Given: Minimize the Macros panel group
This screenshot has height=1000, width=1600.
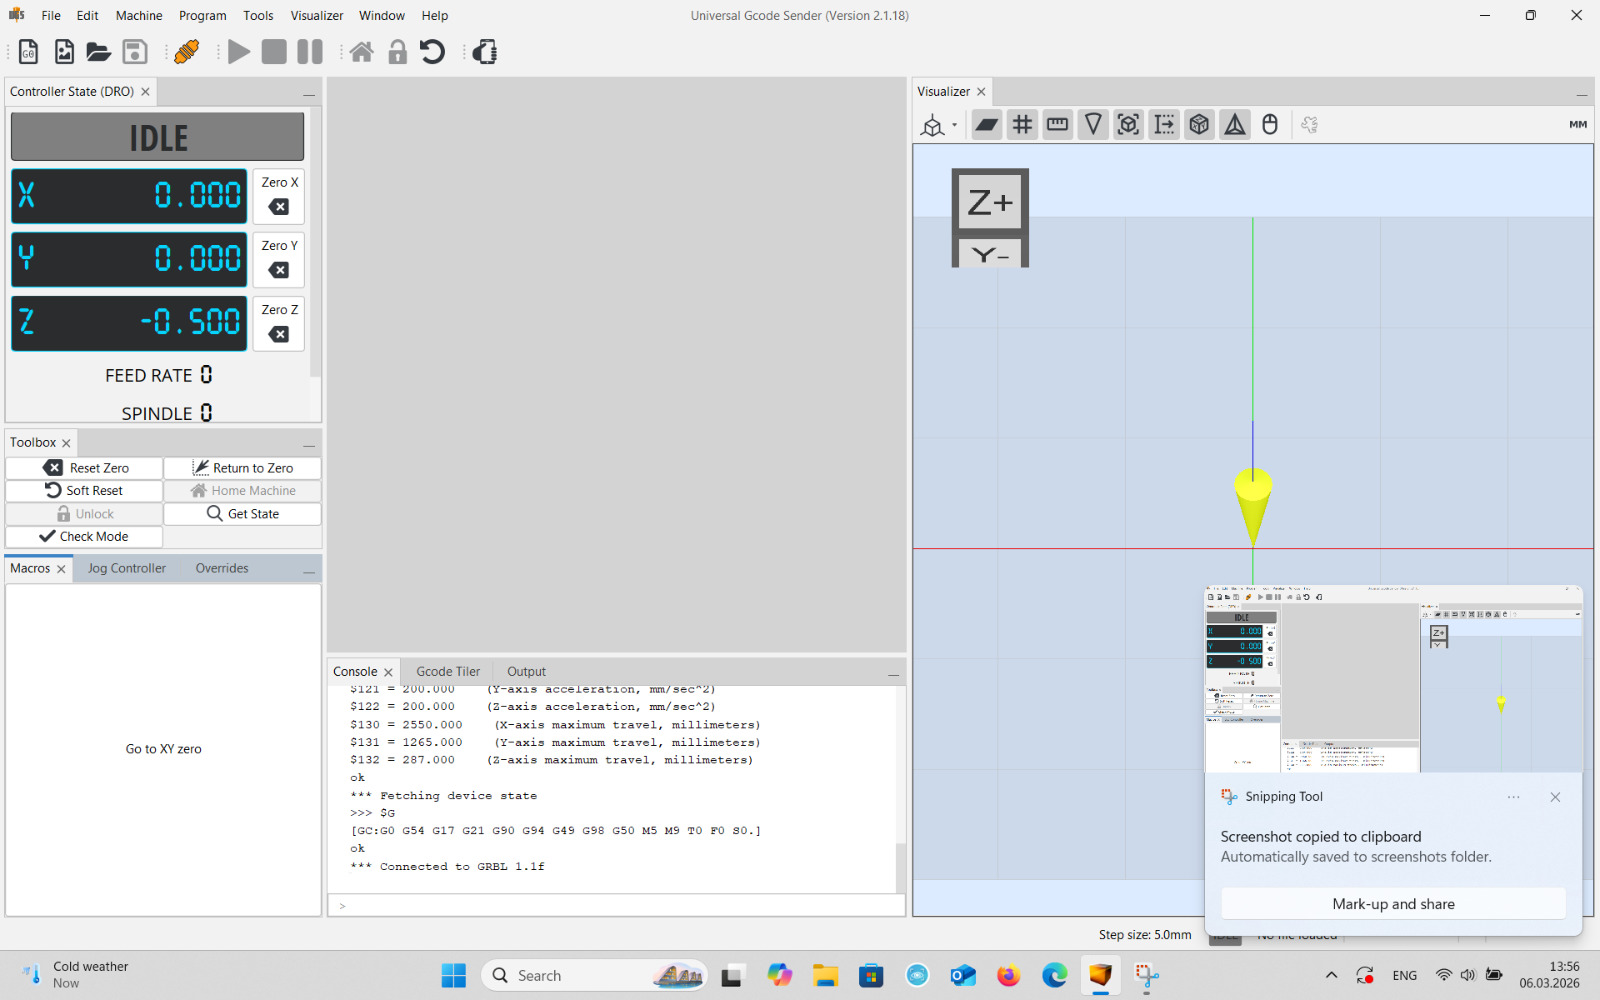Looking at the screenshot, I should click(x=309, y=572).
